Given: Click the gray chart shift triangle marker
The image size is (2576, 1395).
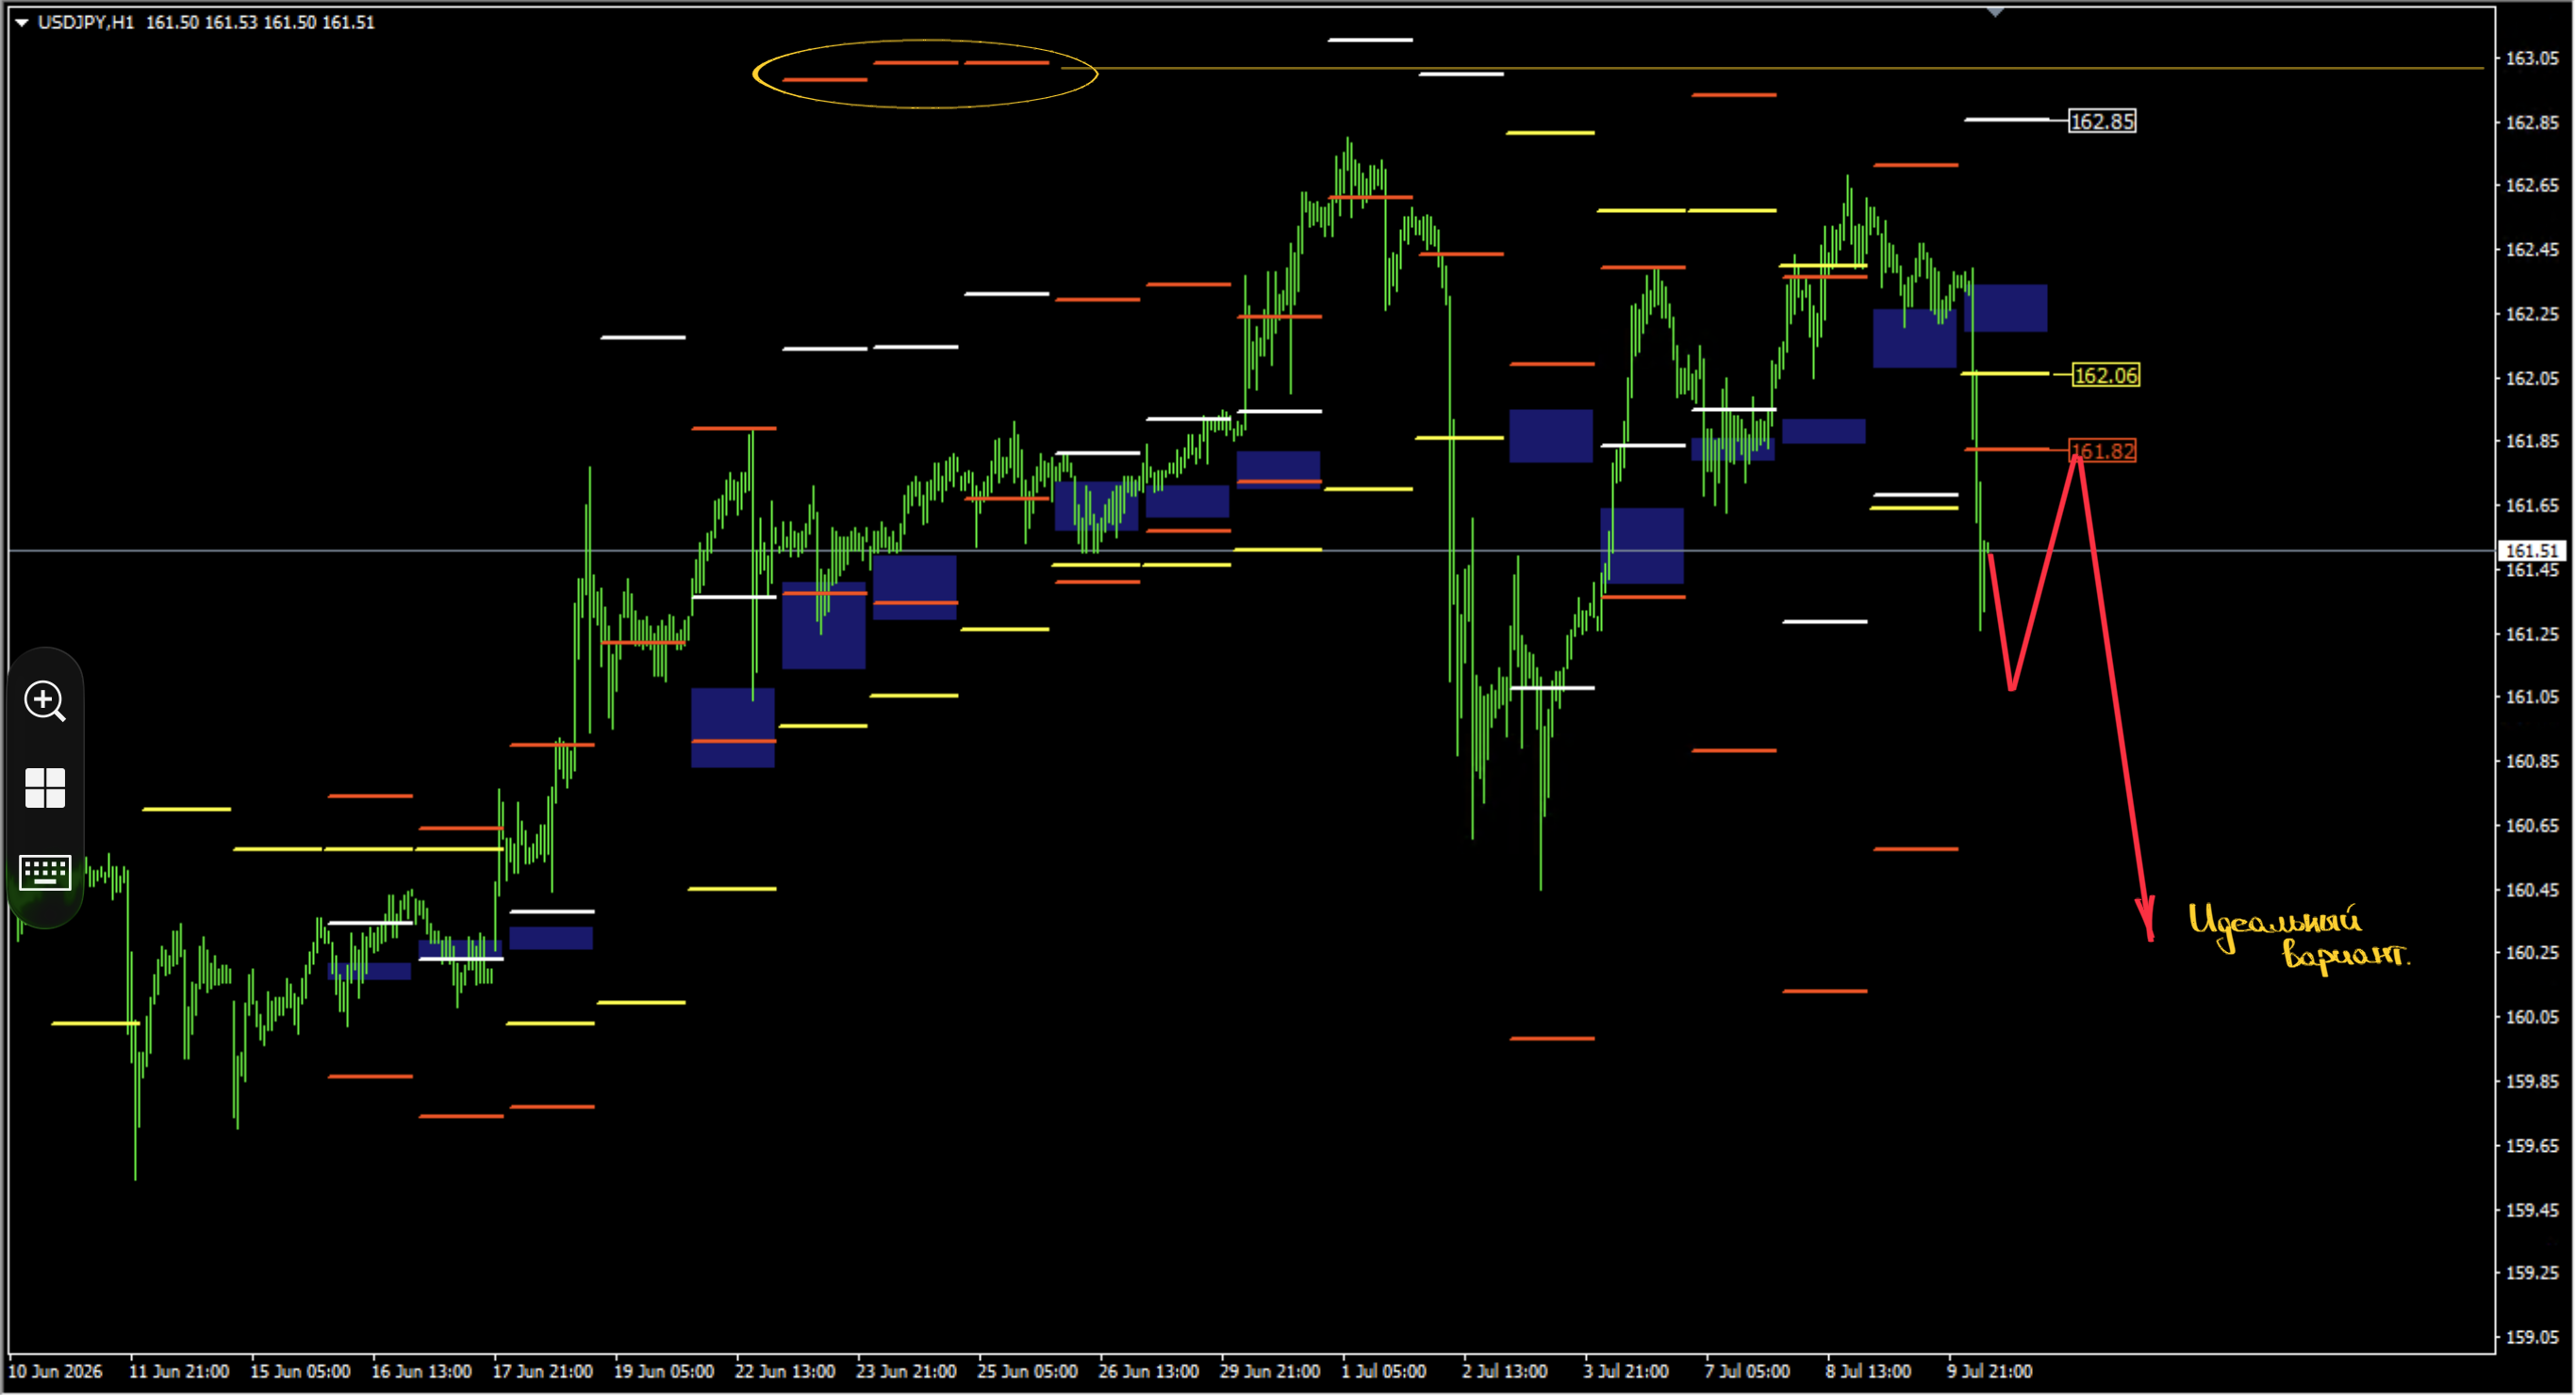Looking at the screenshot, I should pyautogui.click(x=1995, y=12).
